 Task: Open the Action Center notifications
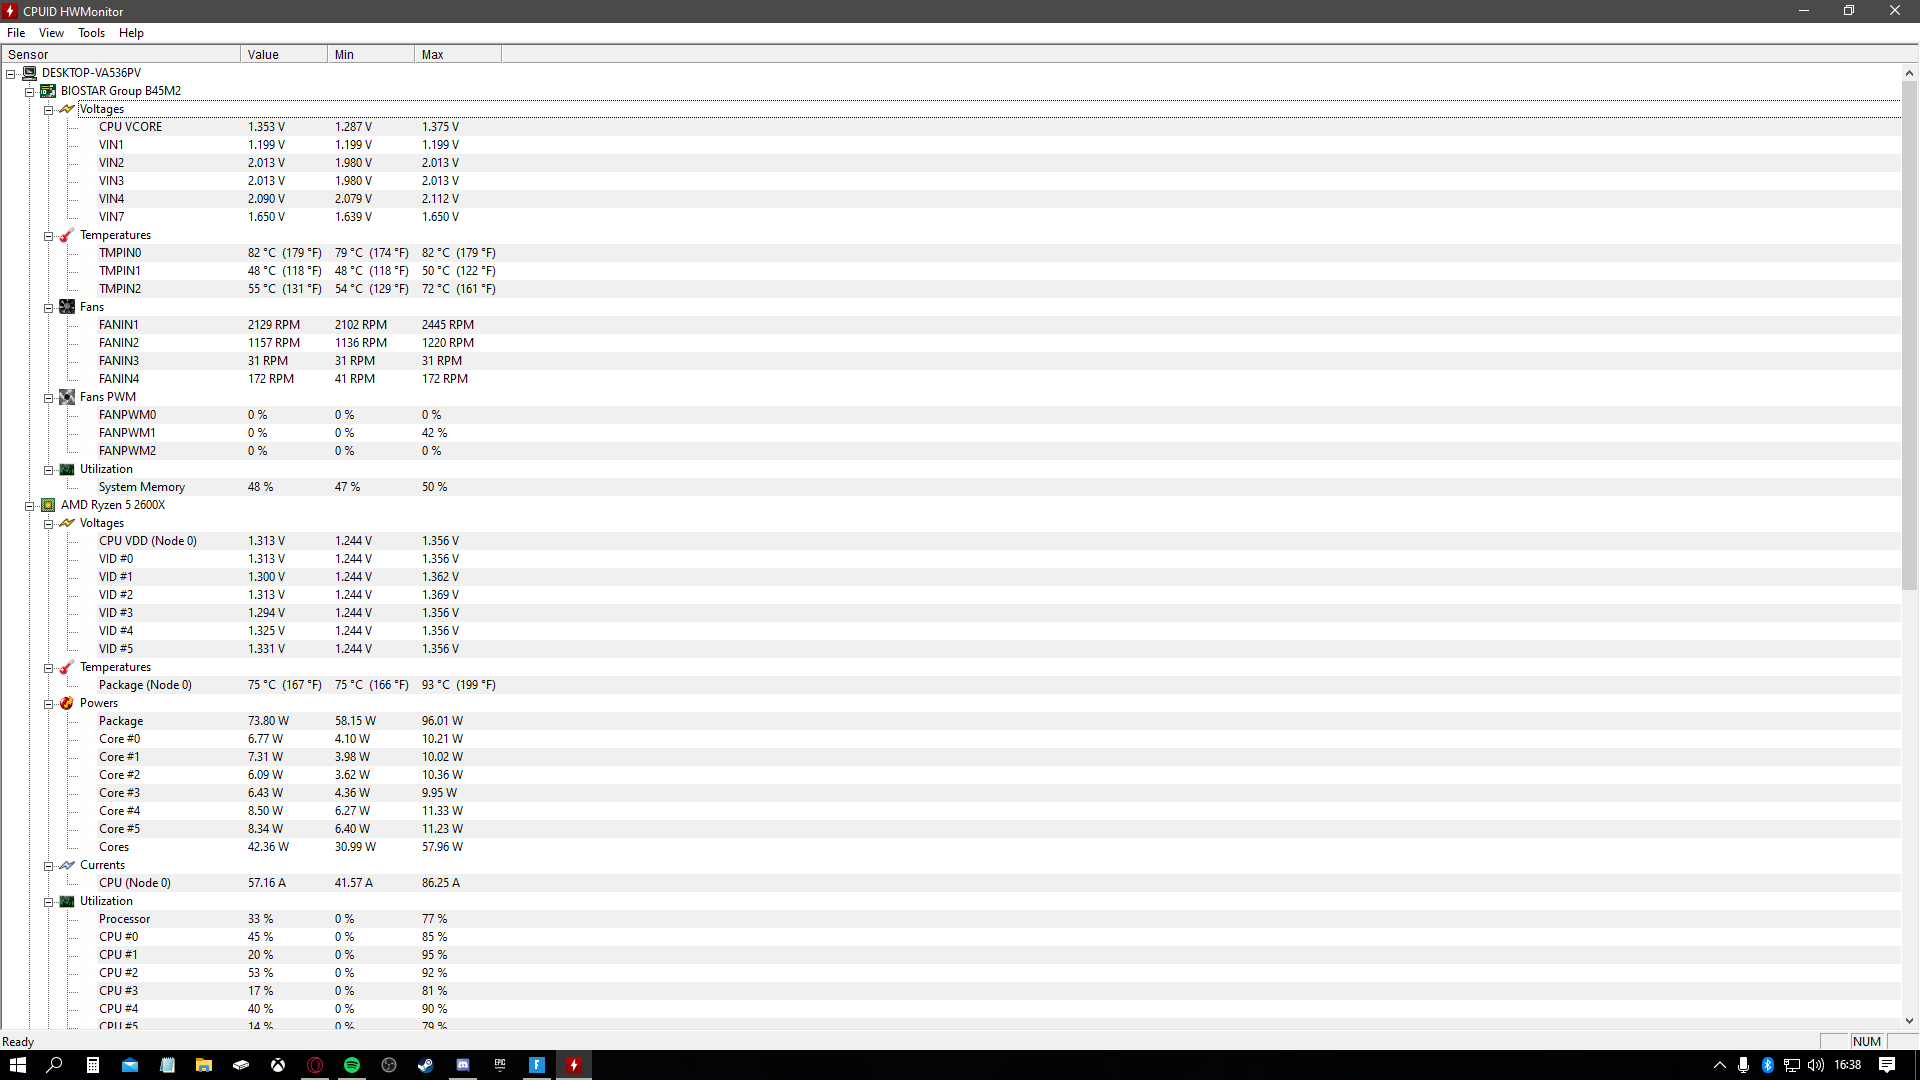coord(1887,1065)
